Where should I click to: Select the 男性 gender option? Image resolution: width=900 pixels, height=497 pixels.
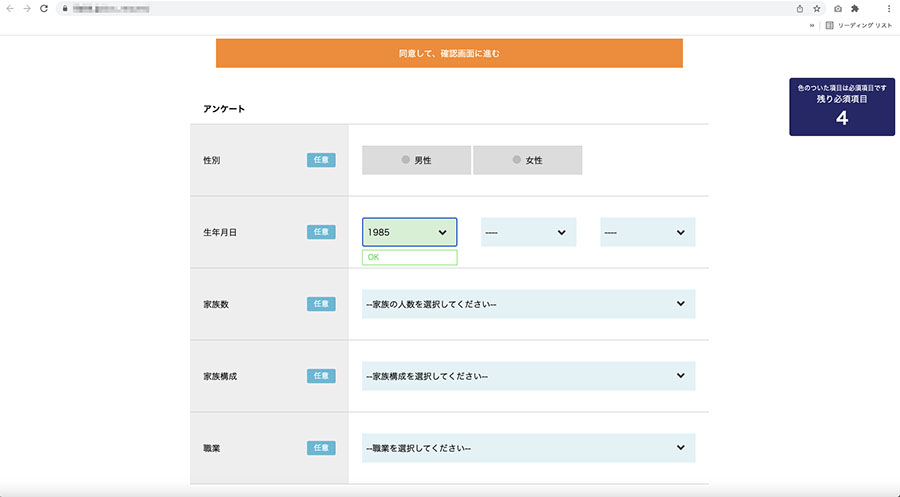pyautogui.click(x=416, y=160)
